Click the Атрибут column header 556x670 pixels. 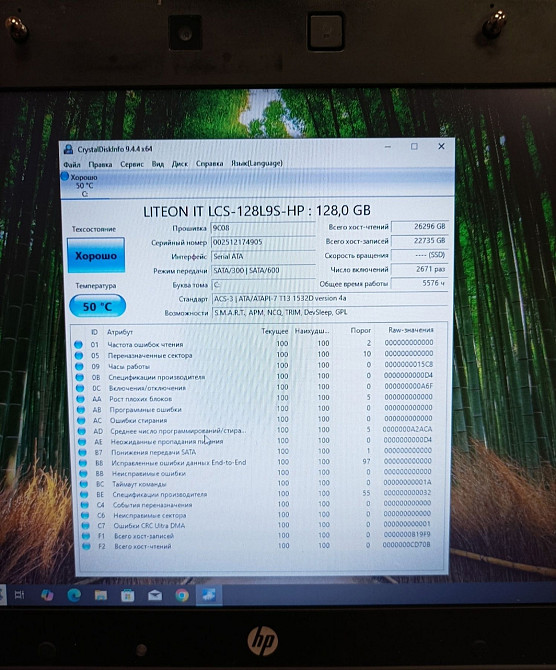tap(120, 332)
